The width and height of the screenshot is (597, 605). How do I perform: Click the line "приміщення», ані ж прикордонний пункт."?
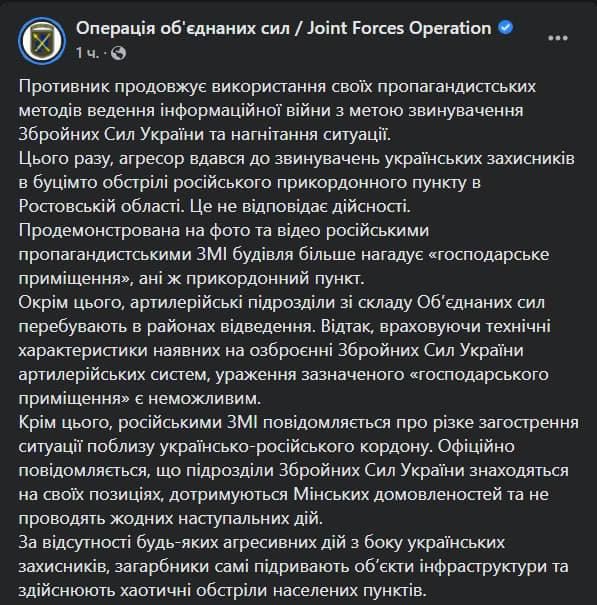(191, 279)
